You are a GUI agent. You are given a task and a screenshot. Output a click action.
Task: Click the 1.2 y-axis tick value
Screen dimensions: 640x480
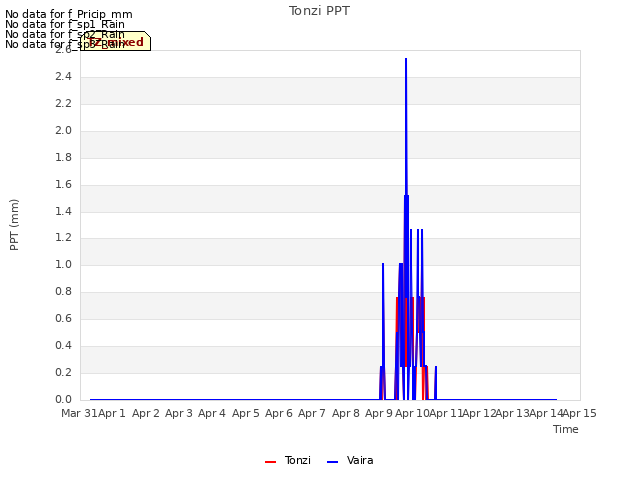click(63, 238)
